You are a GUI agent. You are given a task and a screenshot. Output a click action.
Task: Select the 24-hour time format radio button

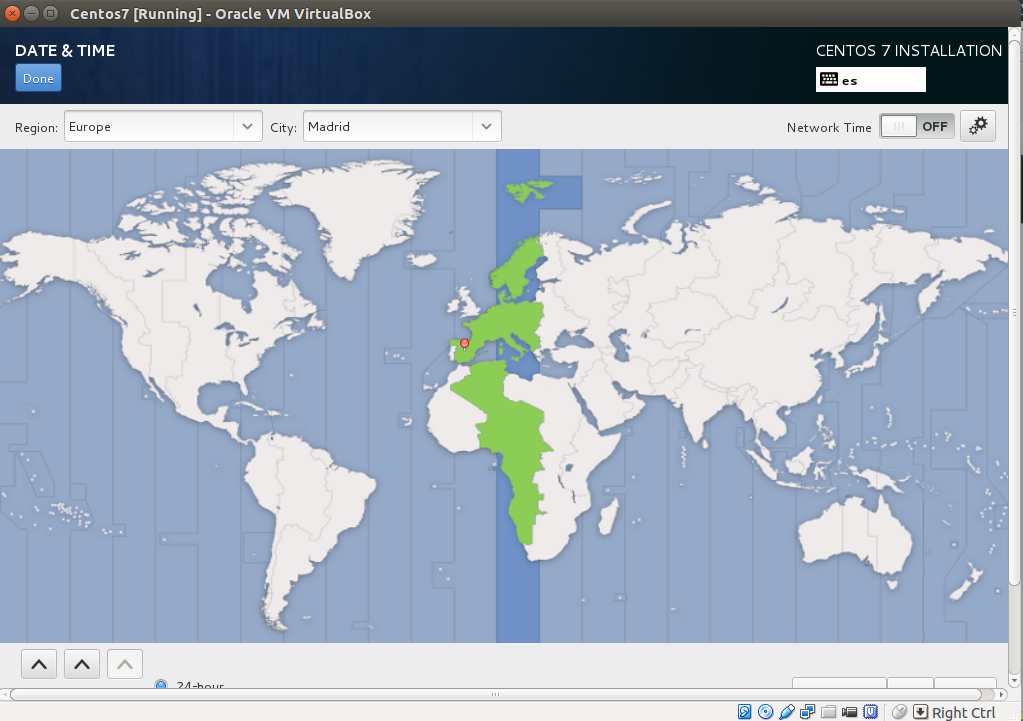[160, 685]
